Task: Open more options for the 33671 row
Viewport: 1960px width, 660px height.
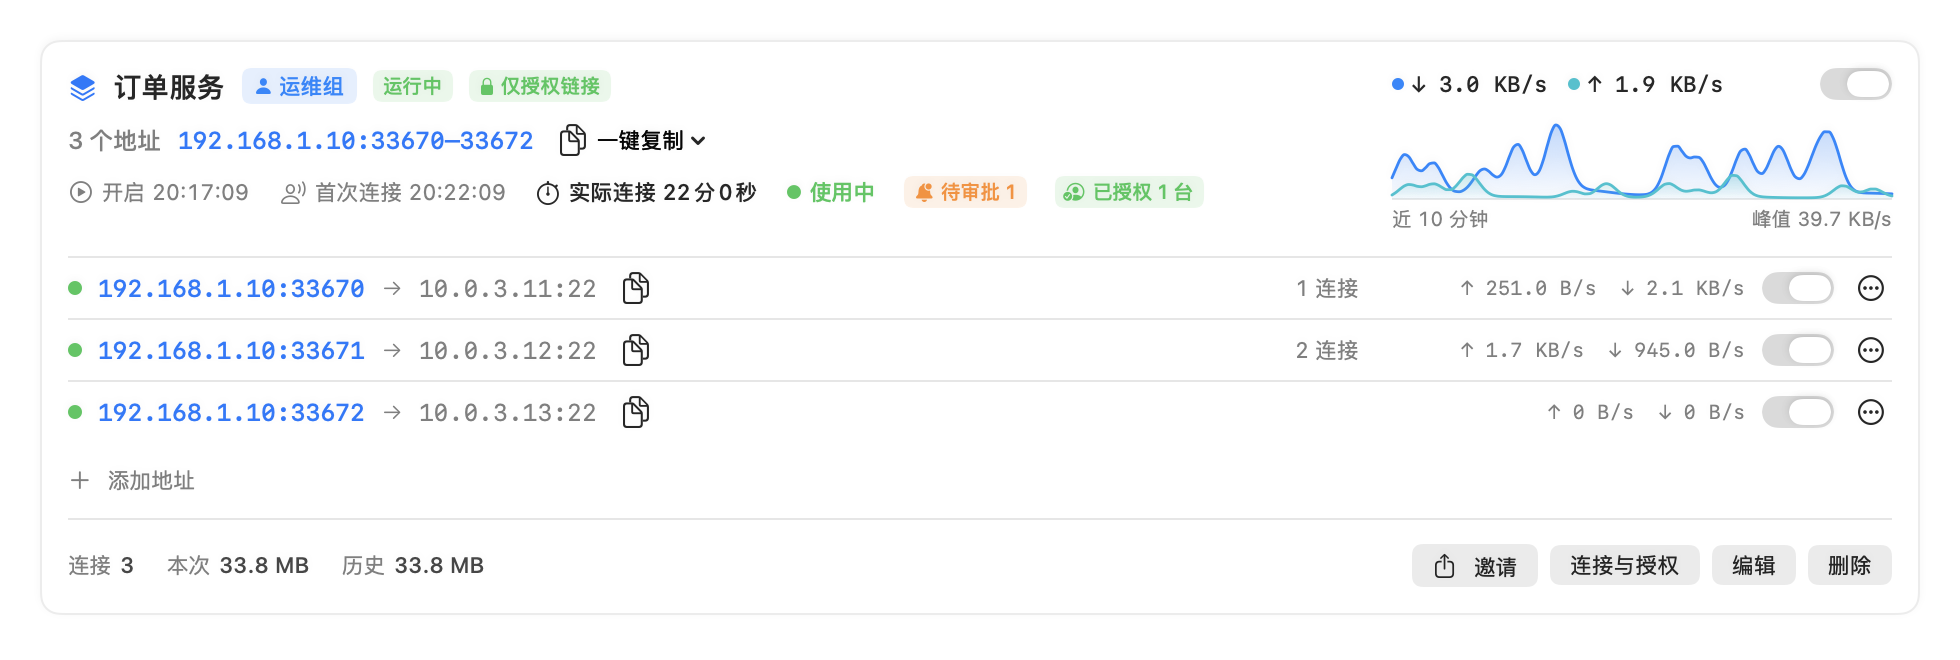Action: click(1870, 350)
